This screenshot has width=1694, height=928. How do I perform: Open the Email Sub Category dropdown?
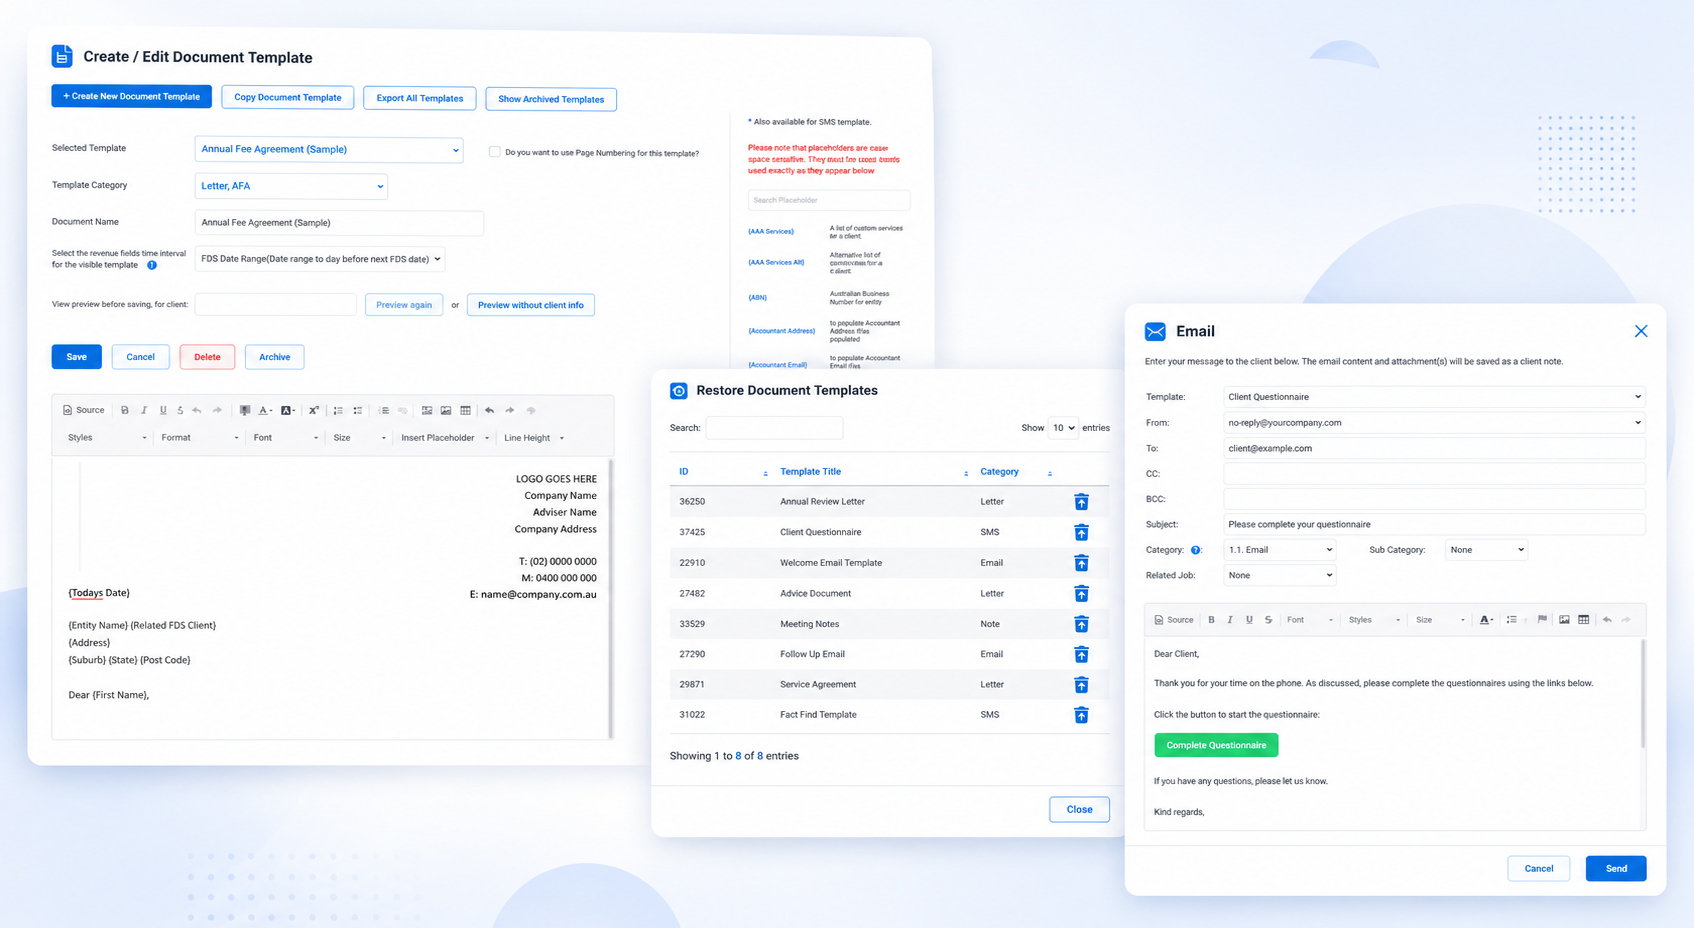(x=1486, y=550)
